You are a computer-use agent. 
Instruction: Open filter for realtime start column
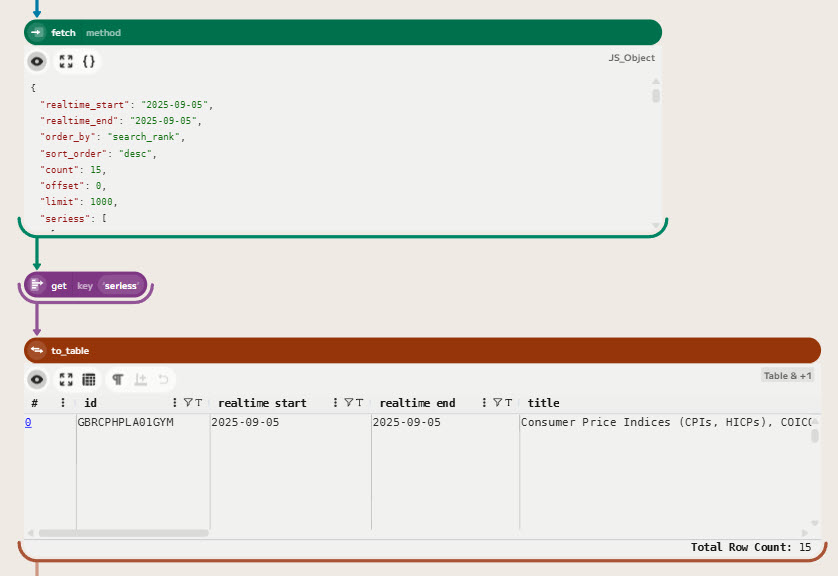pos(347,403)
